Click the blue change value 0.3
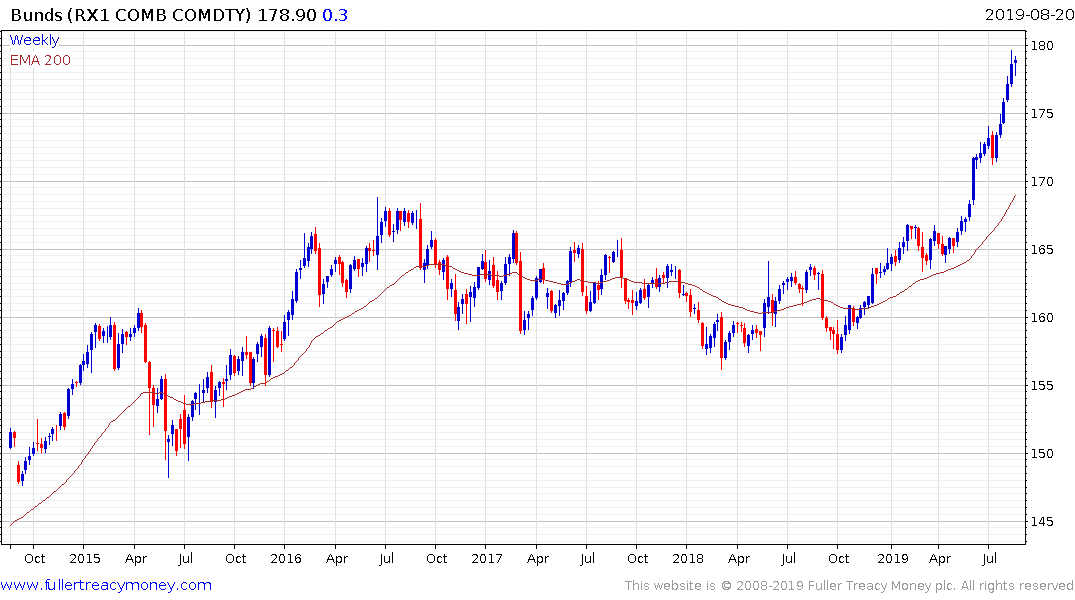 pyautogui.click(x=335, y=14)
